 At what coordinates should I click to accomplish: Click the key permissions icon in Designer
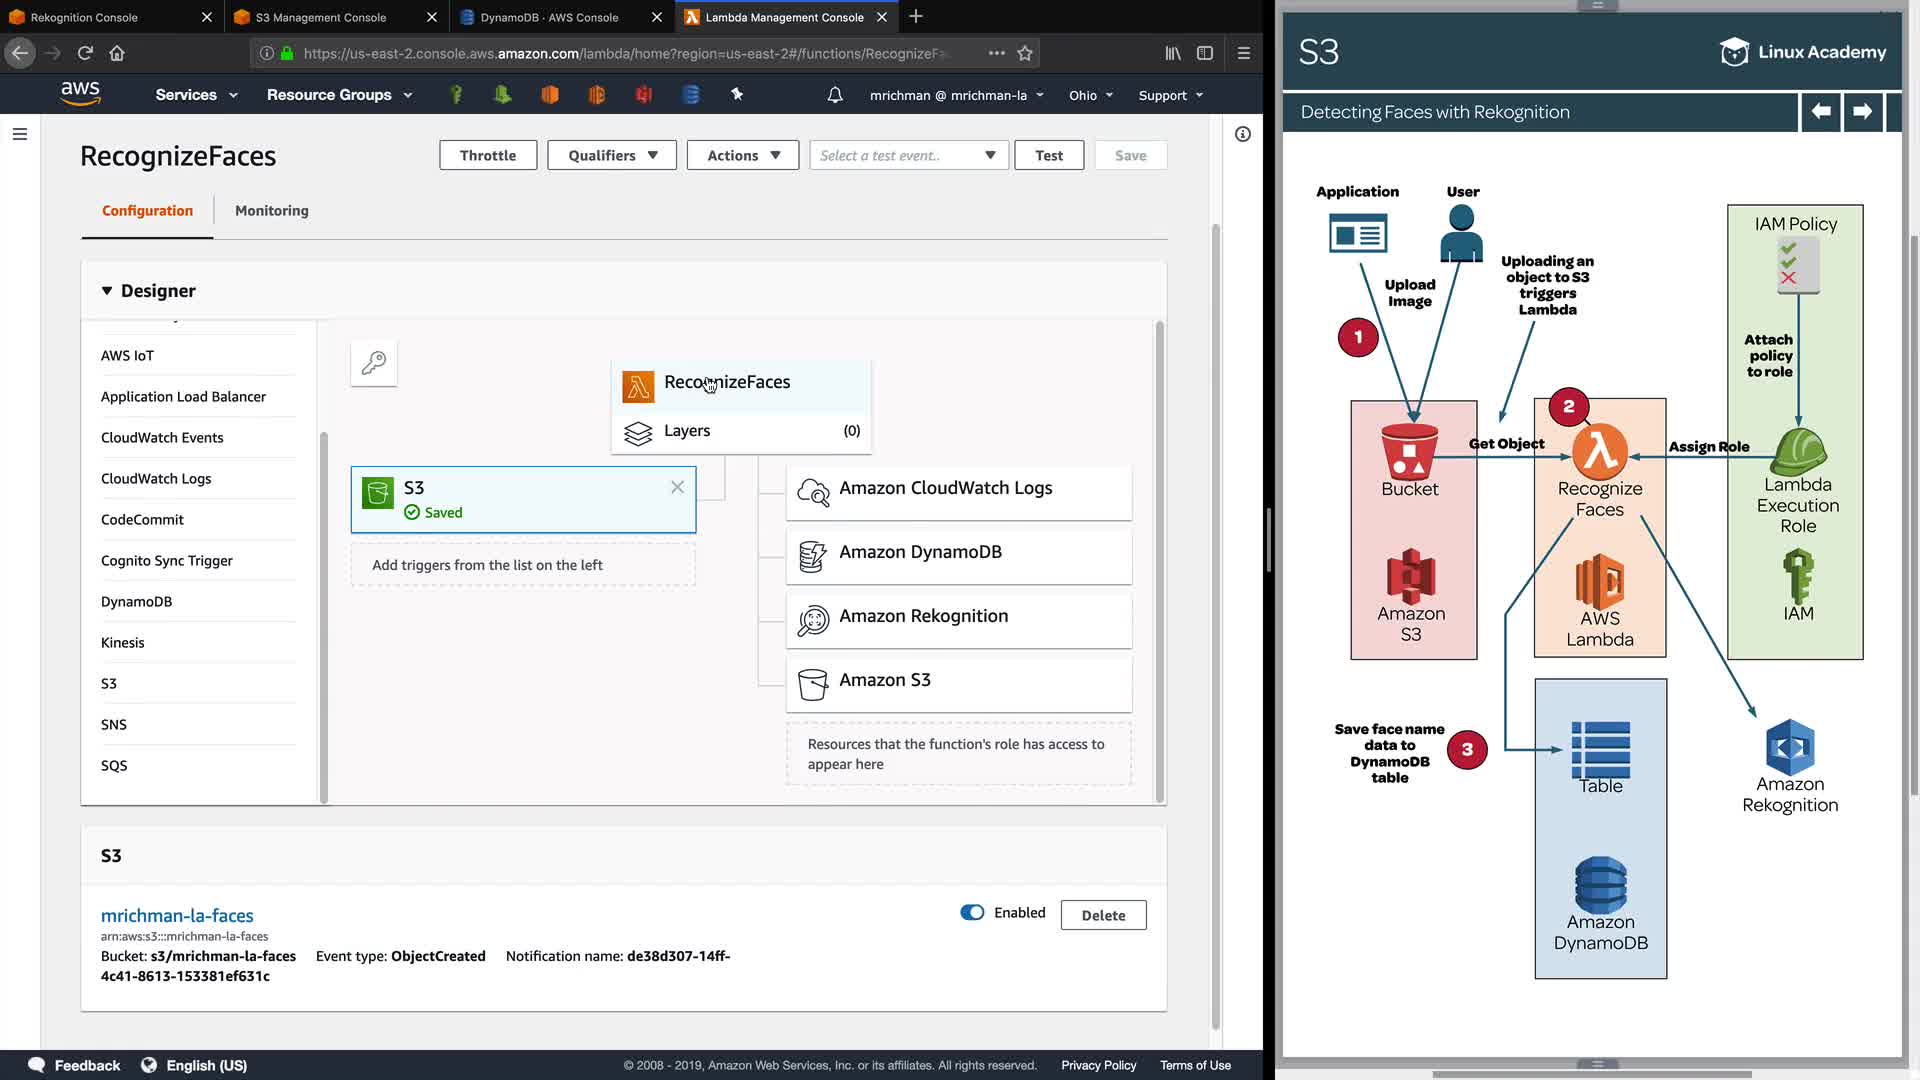(374, 362)
